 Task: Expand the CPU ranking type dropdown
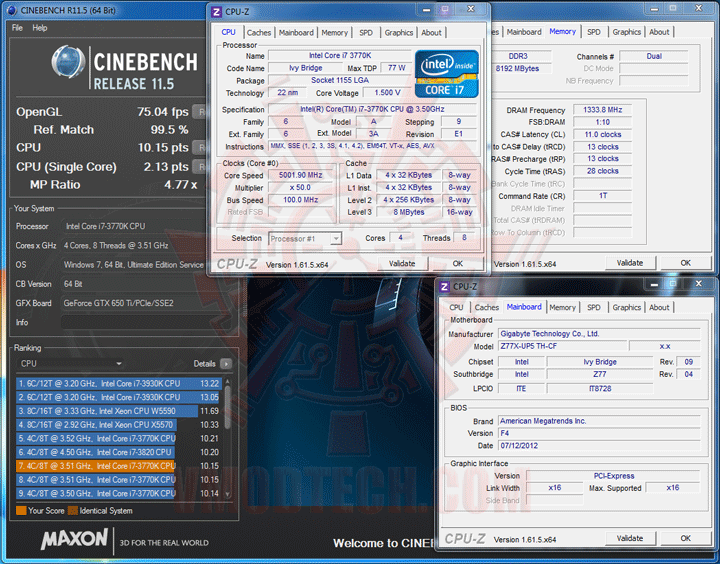tap(70, 364)
